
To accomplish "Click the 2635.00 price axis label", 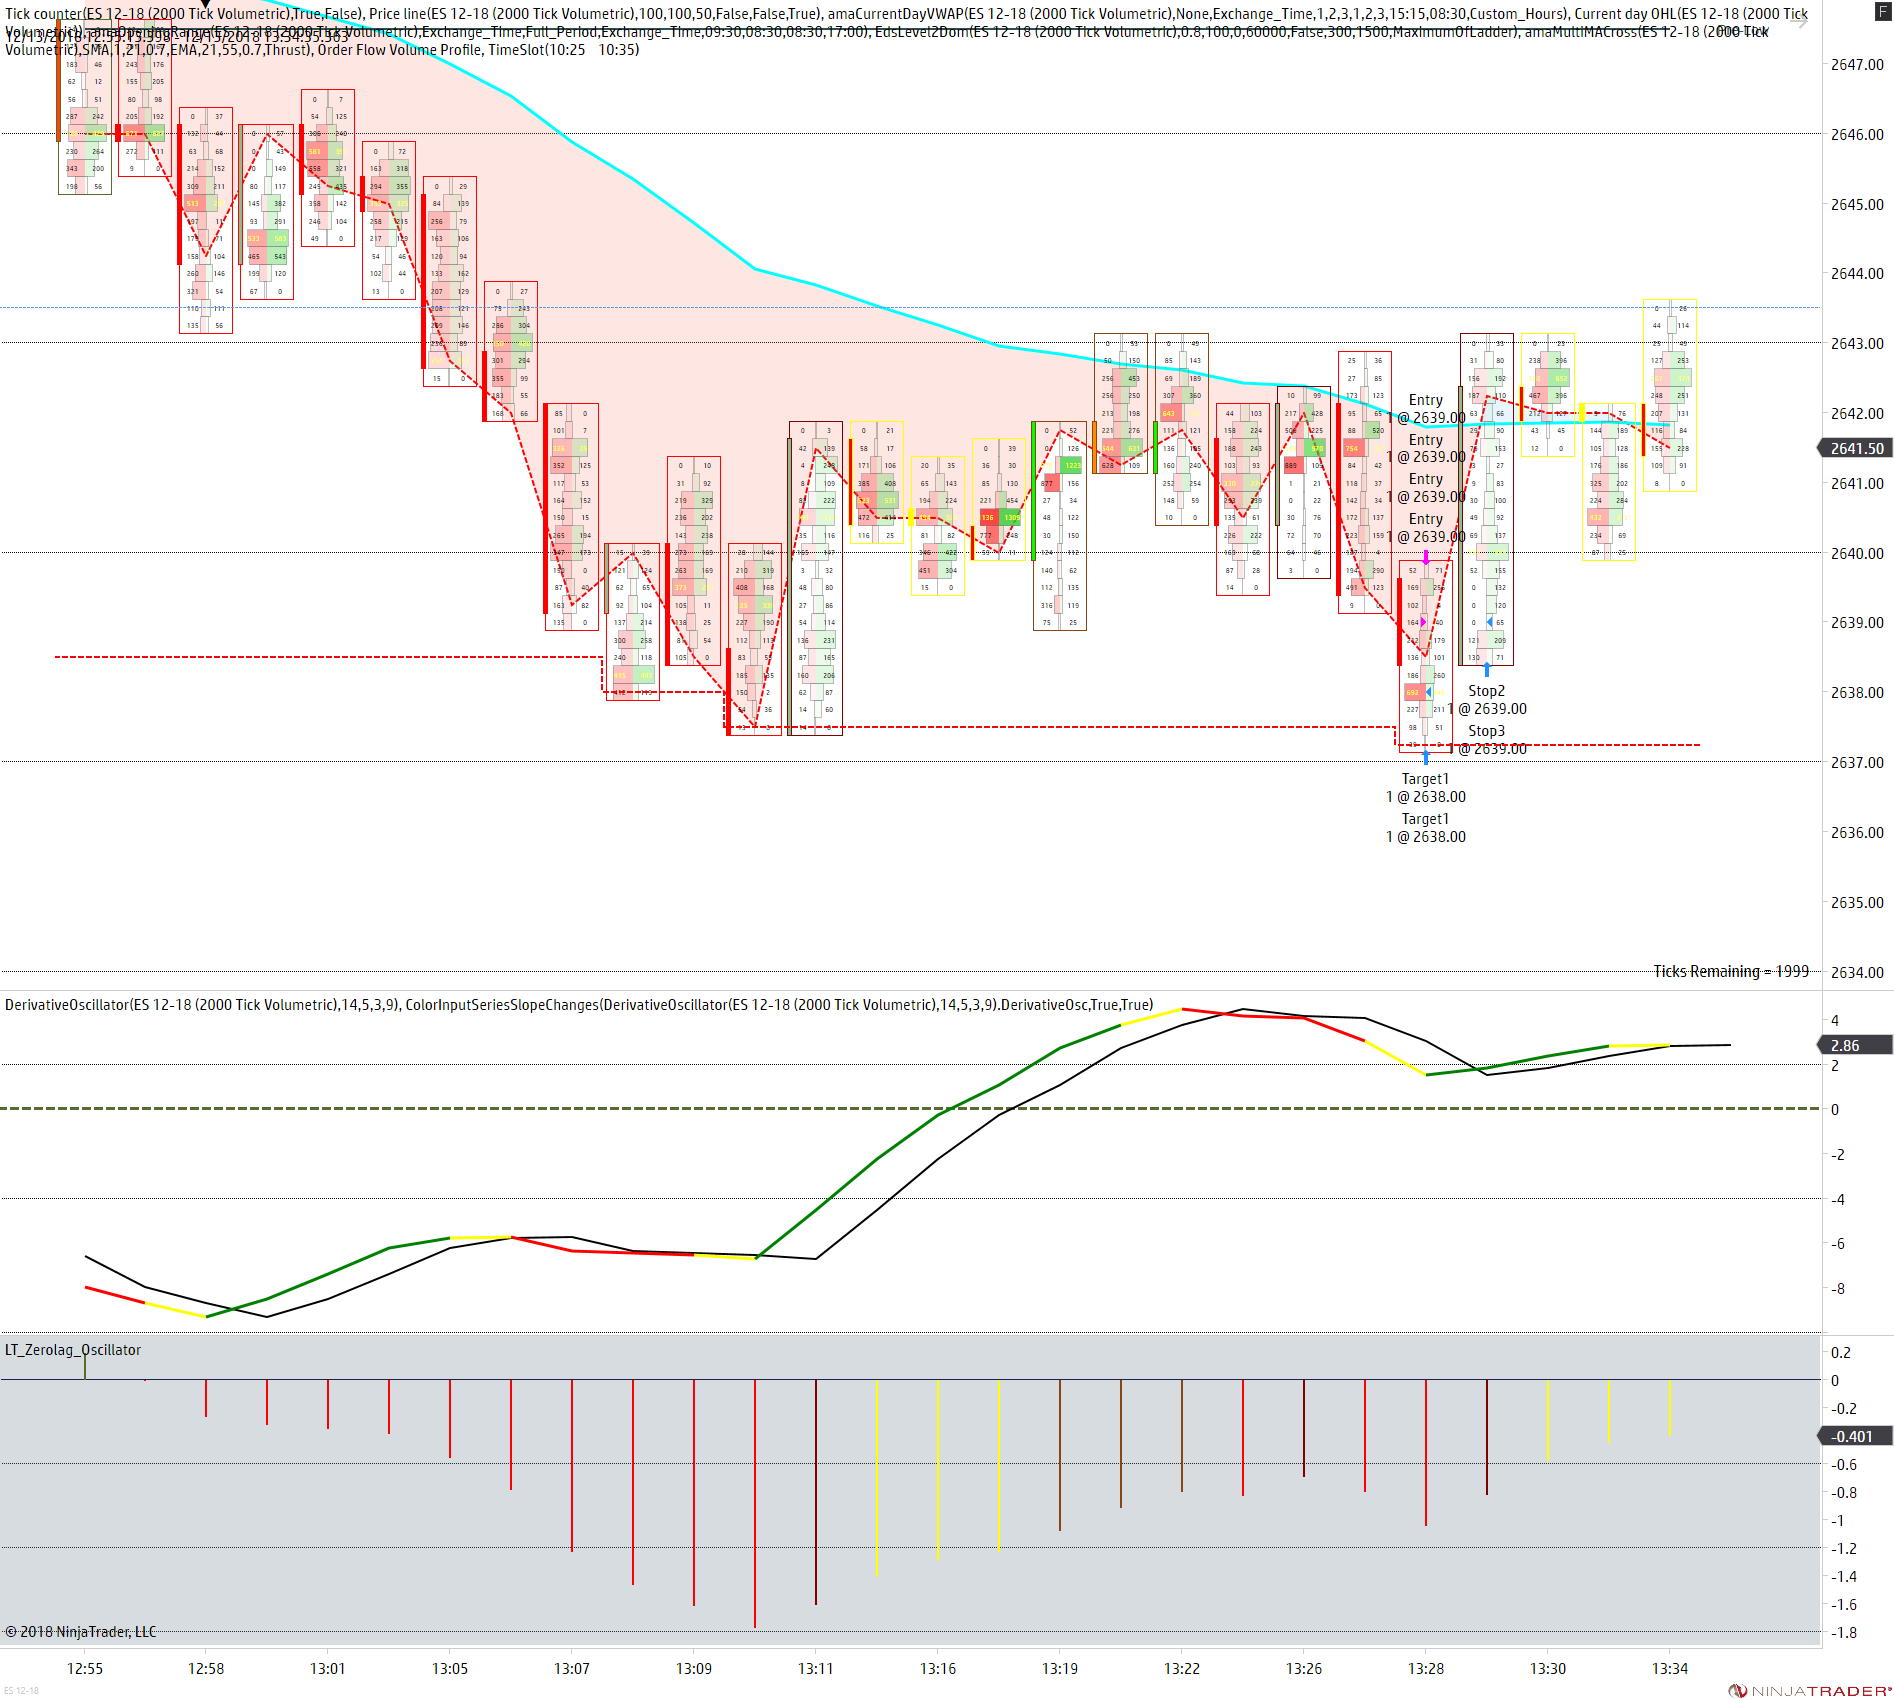I will click(1857, 902).
